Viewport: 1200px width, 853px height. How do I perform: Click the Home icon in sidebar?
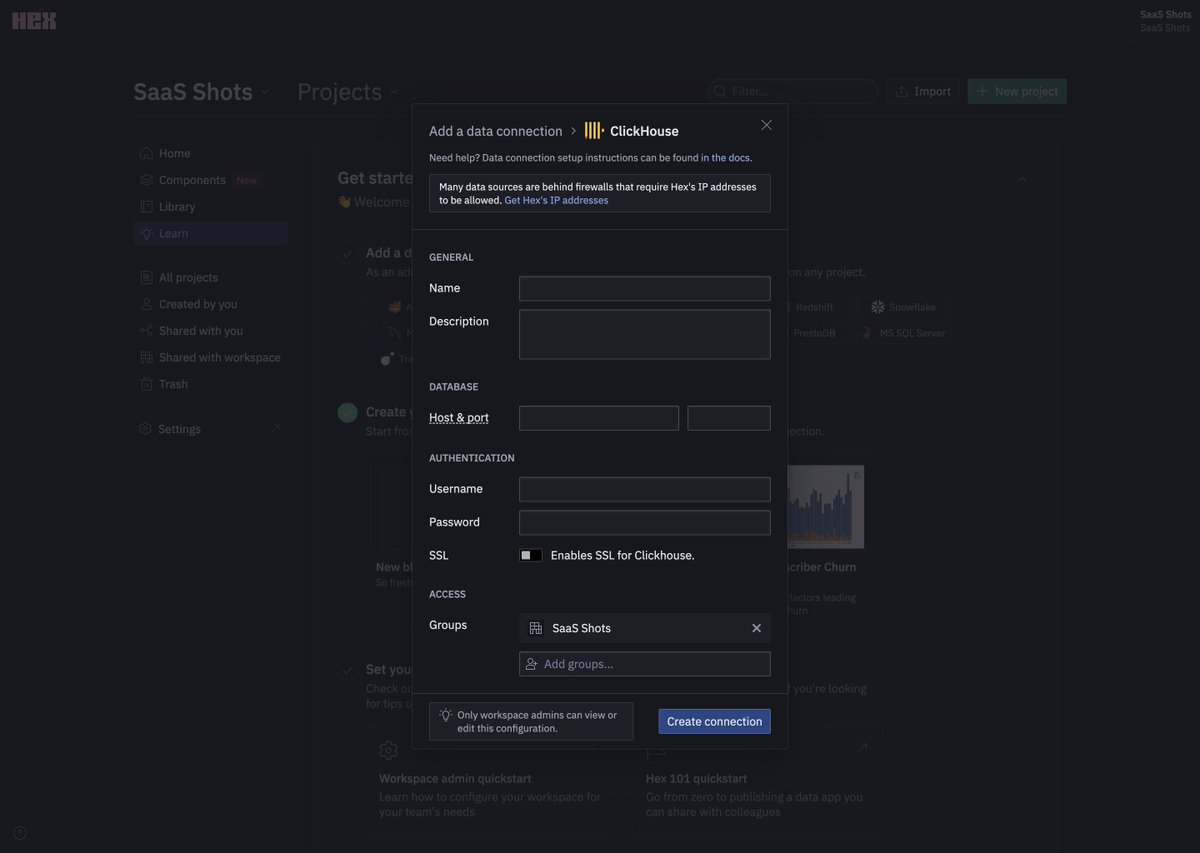coord(146,153)
